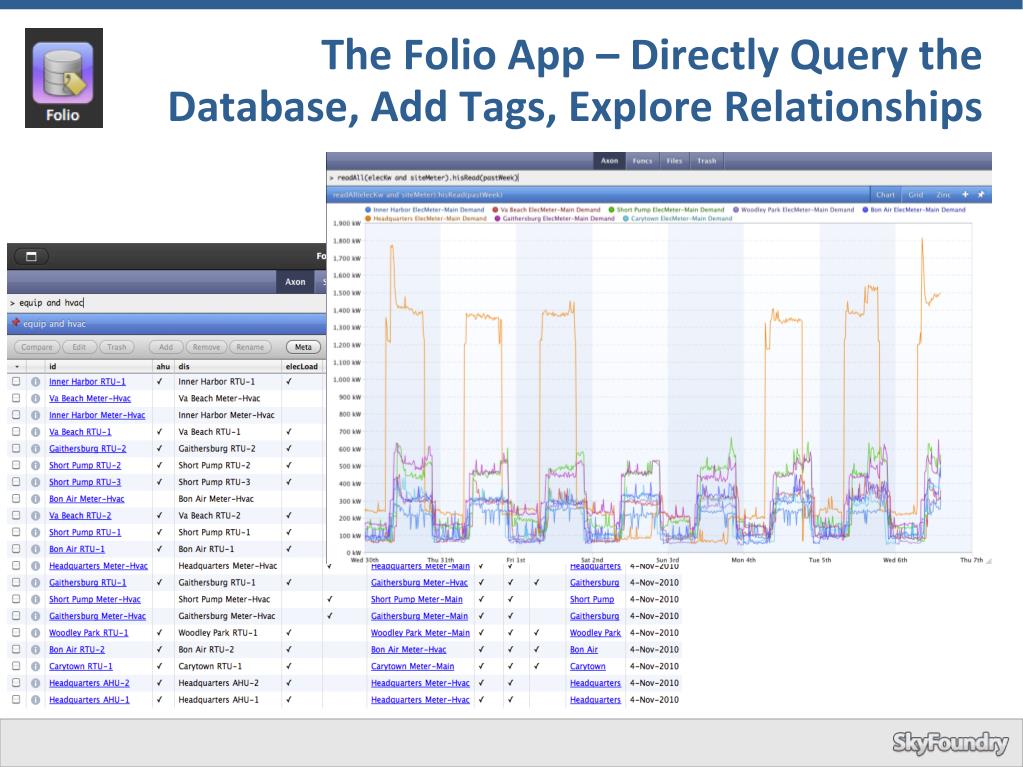The width and height of the screenshot is (1023, 767).
Task: Open the Carytown site link
Action: point(587,667)
